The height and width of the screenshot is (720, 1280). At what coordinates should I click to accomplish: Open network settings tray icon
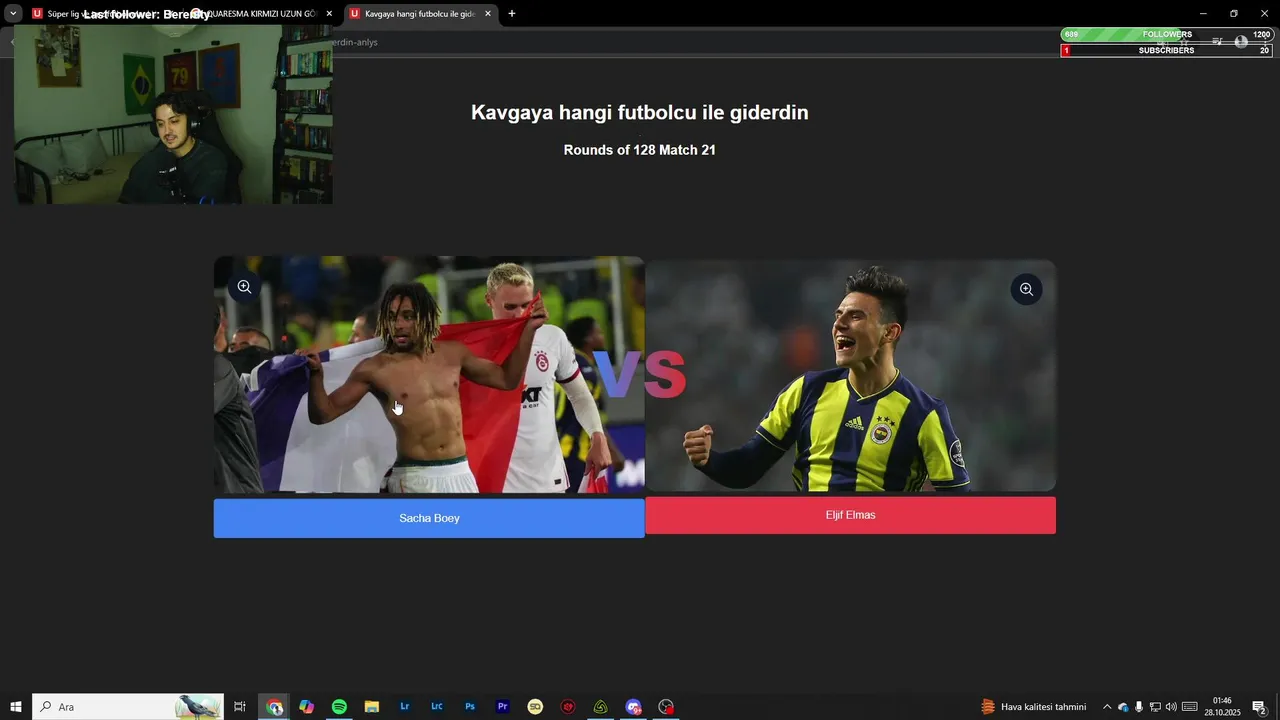[1155, 707]
